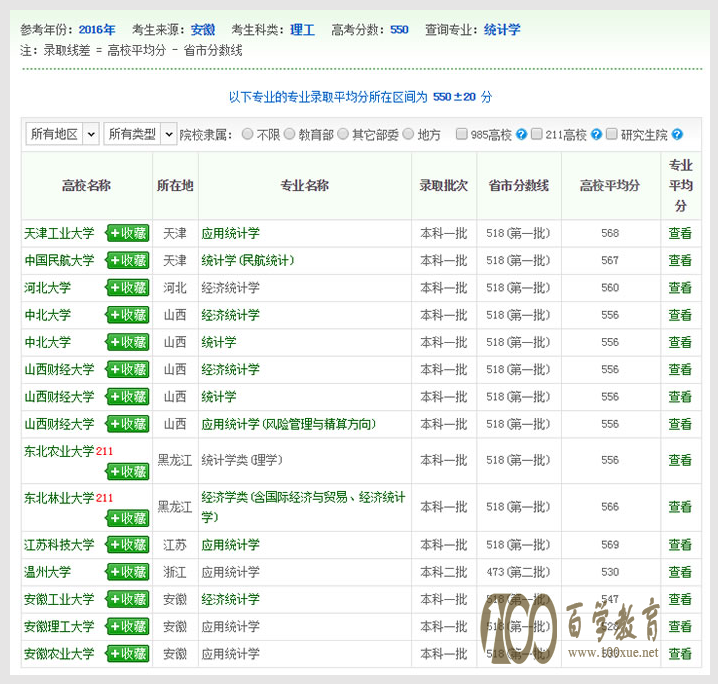
Task: Open 应用统计学 major of 江苏科技大学
Action: coord(230,544)
